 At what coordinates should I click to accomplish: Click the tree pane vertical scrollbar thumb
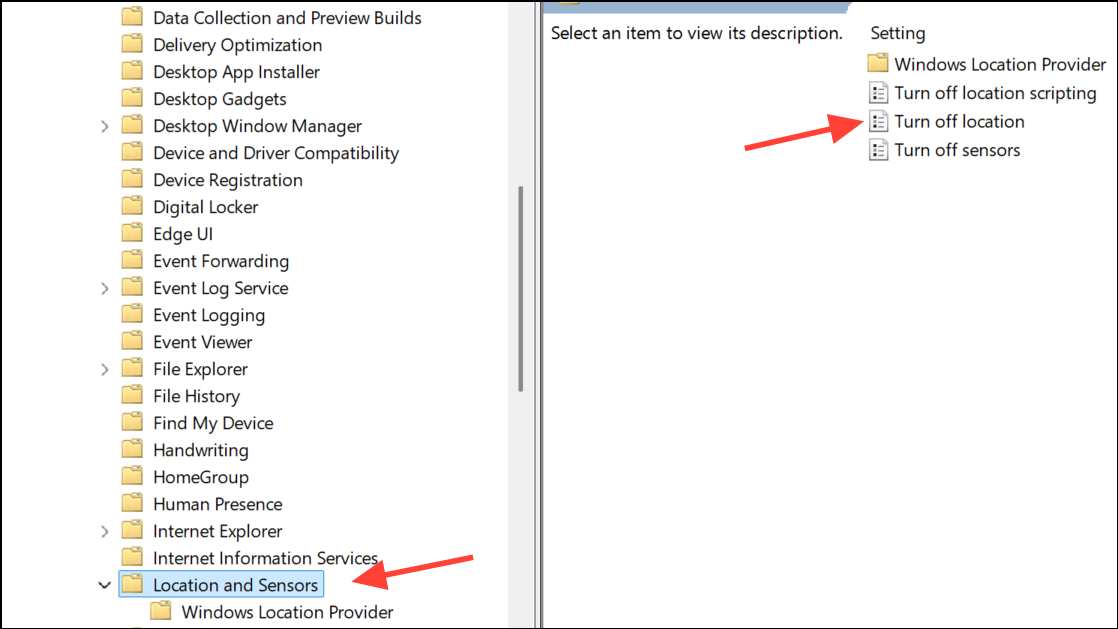click(x=520, y=289)
